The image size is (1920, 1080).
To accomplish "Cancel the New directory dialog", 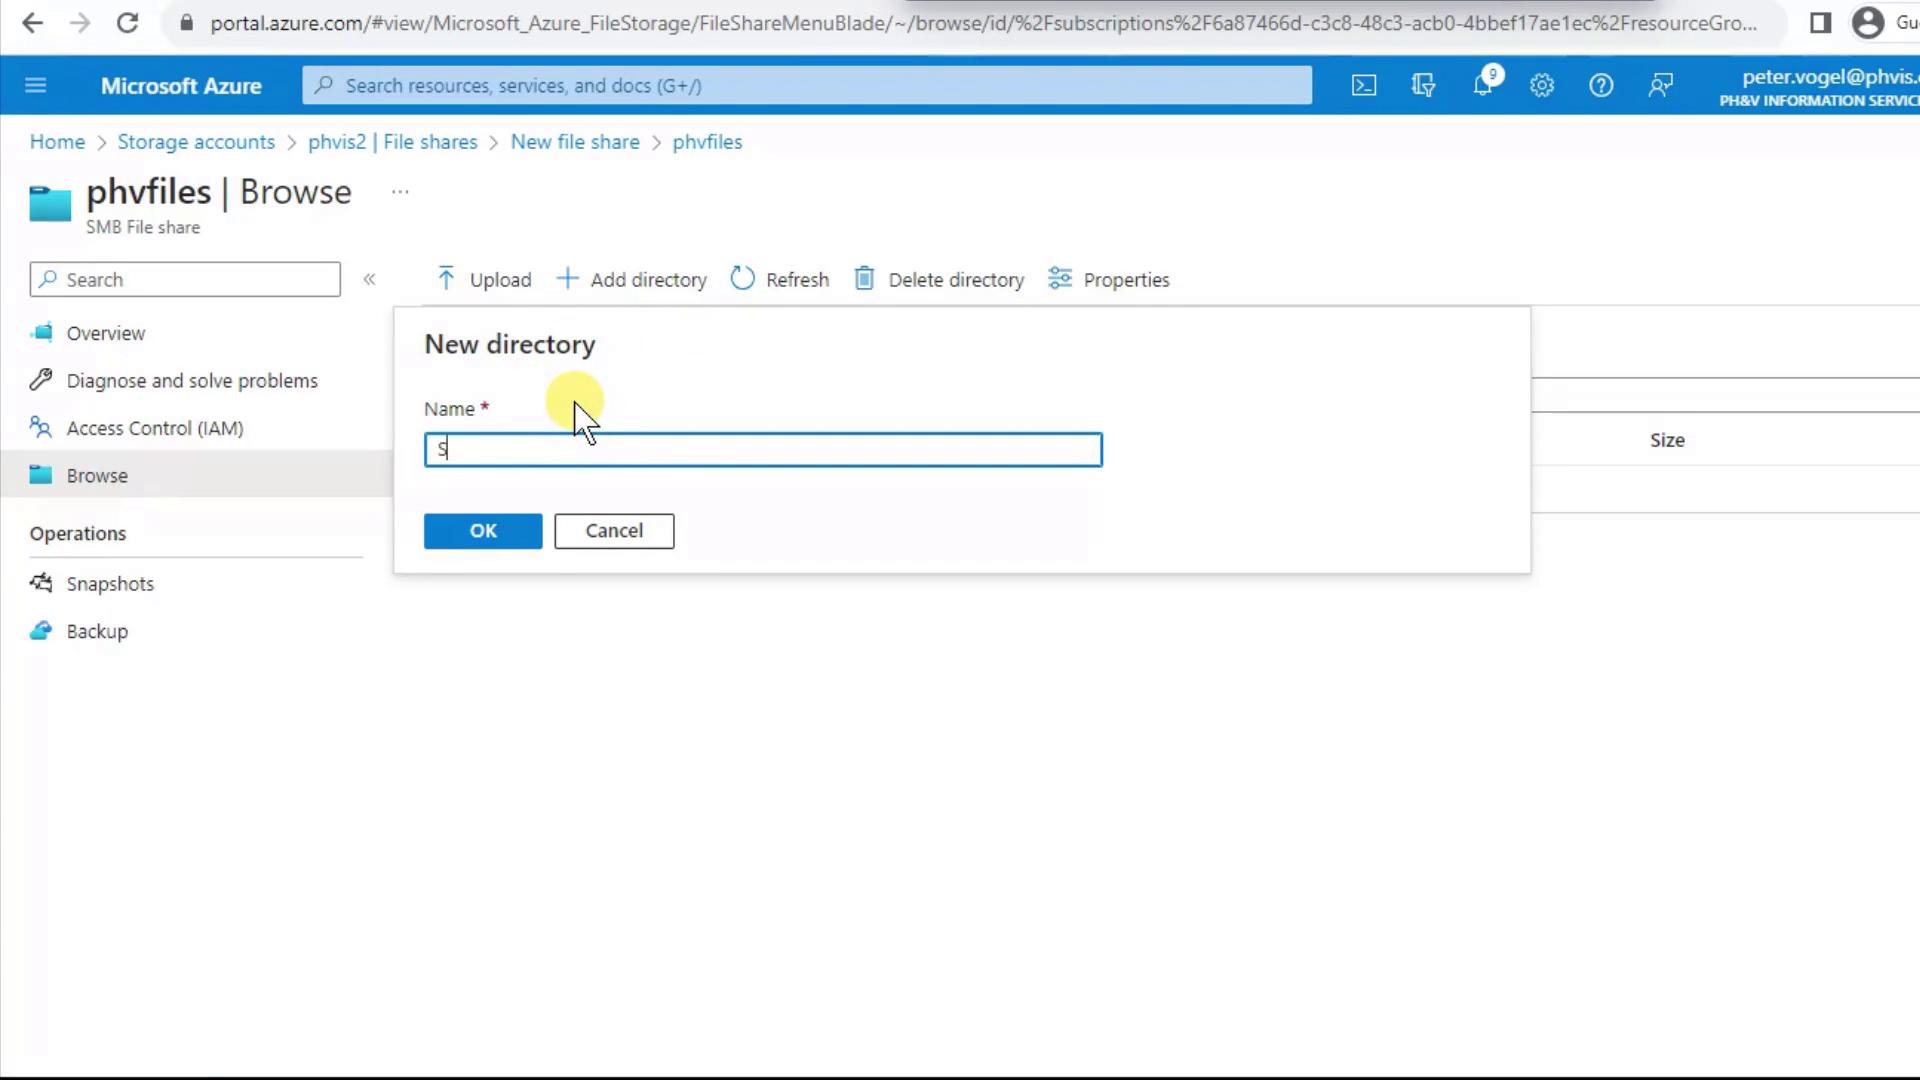I will (614, 531).
